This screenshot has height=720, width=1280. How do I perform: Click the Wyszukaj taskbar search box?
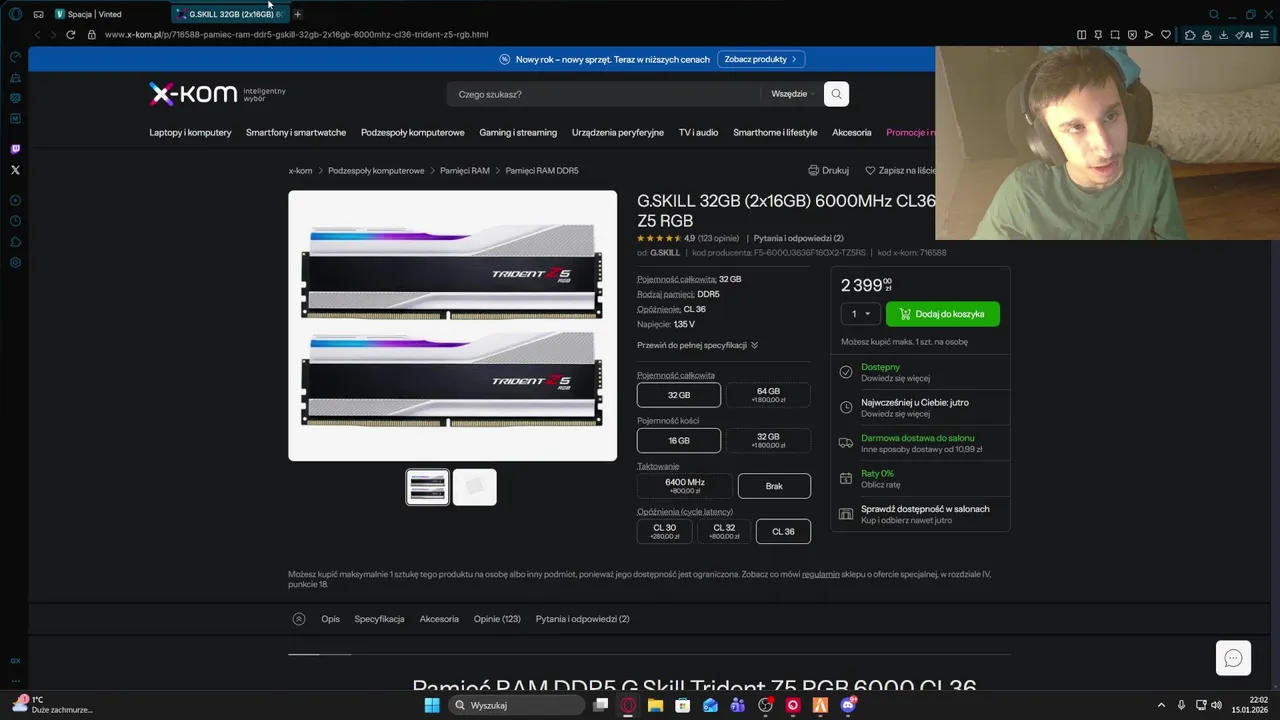(x=515, y=705)
